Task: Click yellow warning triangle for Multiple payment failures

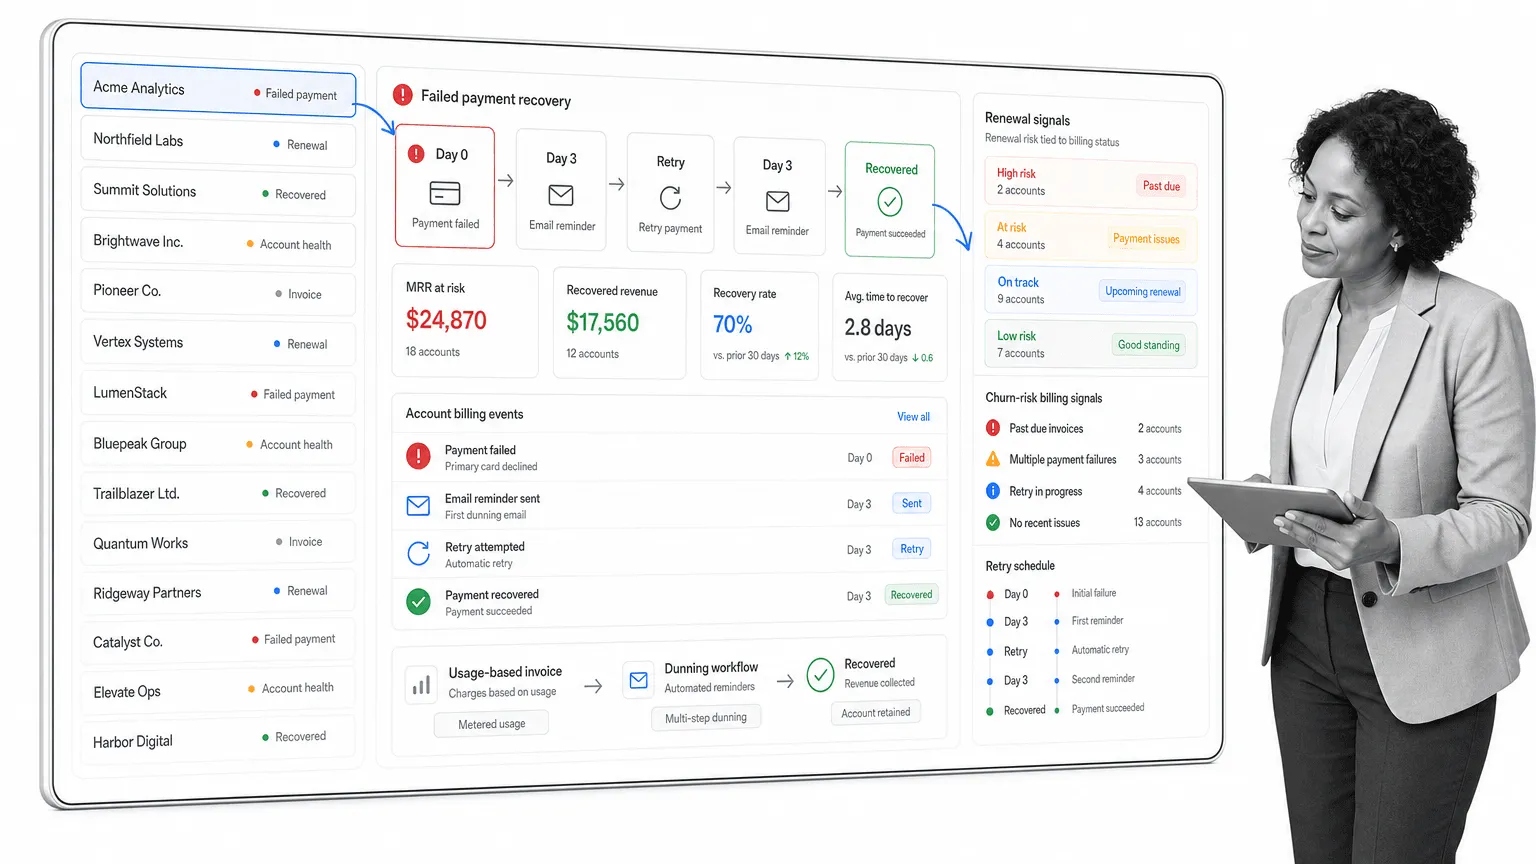Action: click(x=993, y=459)
